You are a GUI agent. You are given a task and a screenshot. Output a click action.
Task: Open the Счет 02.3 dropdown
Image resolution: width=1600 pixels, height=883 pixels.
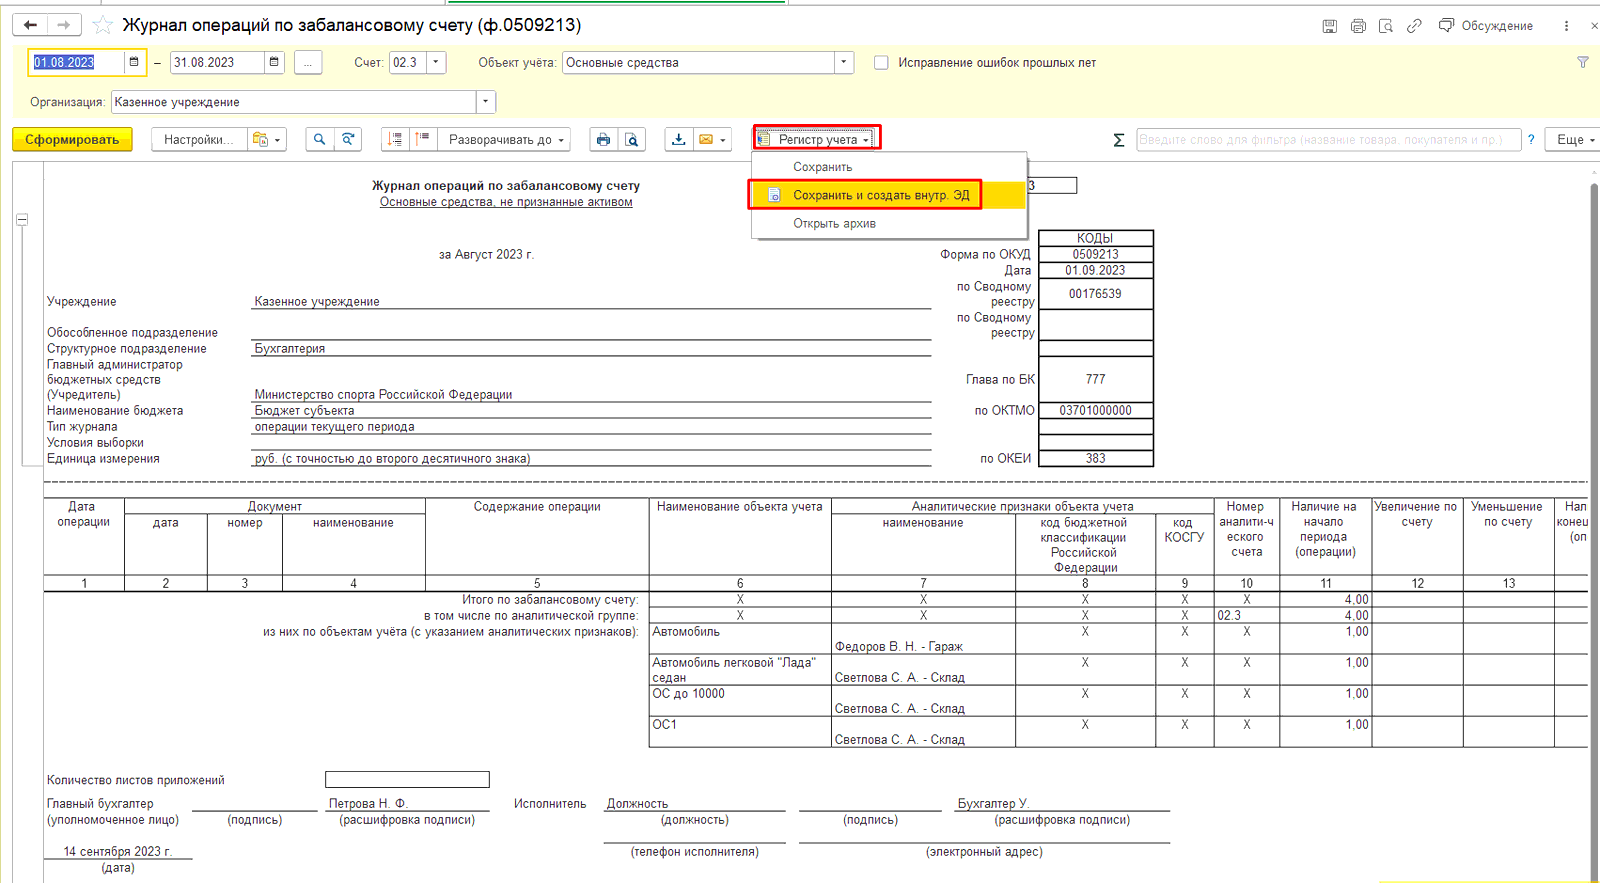[x=436, y=62]
